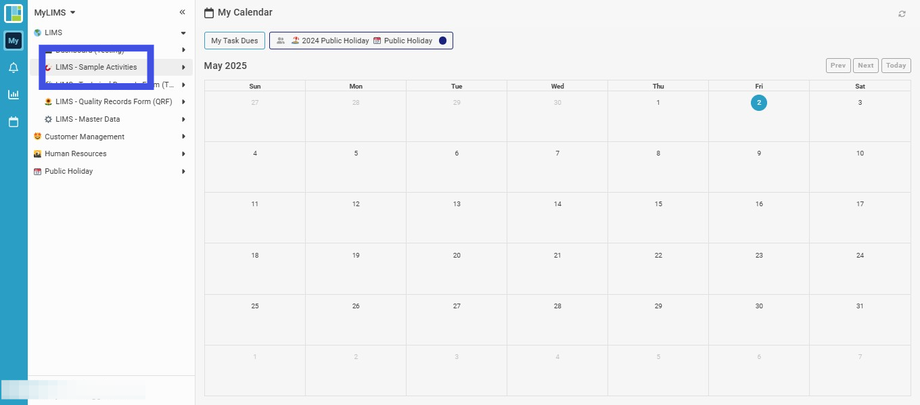Refresh calendar using the reload icon

coord(902,14)
